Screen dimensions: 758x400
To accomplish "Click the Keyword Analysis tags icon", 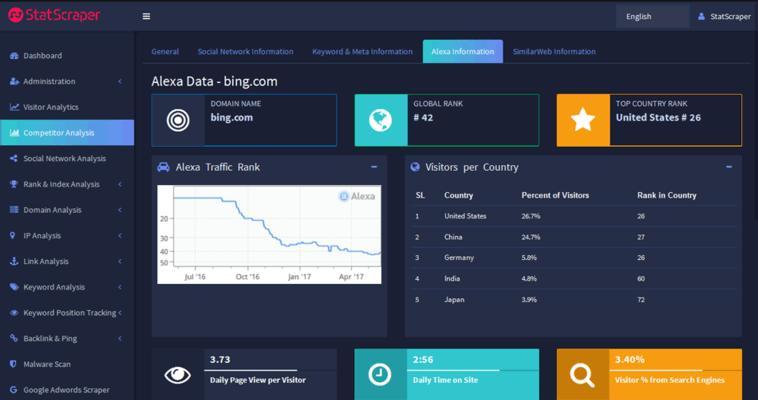I will coord(14,287).
